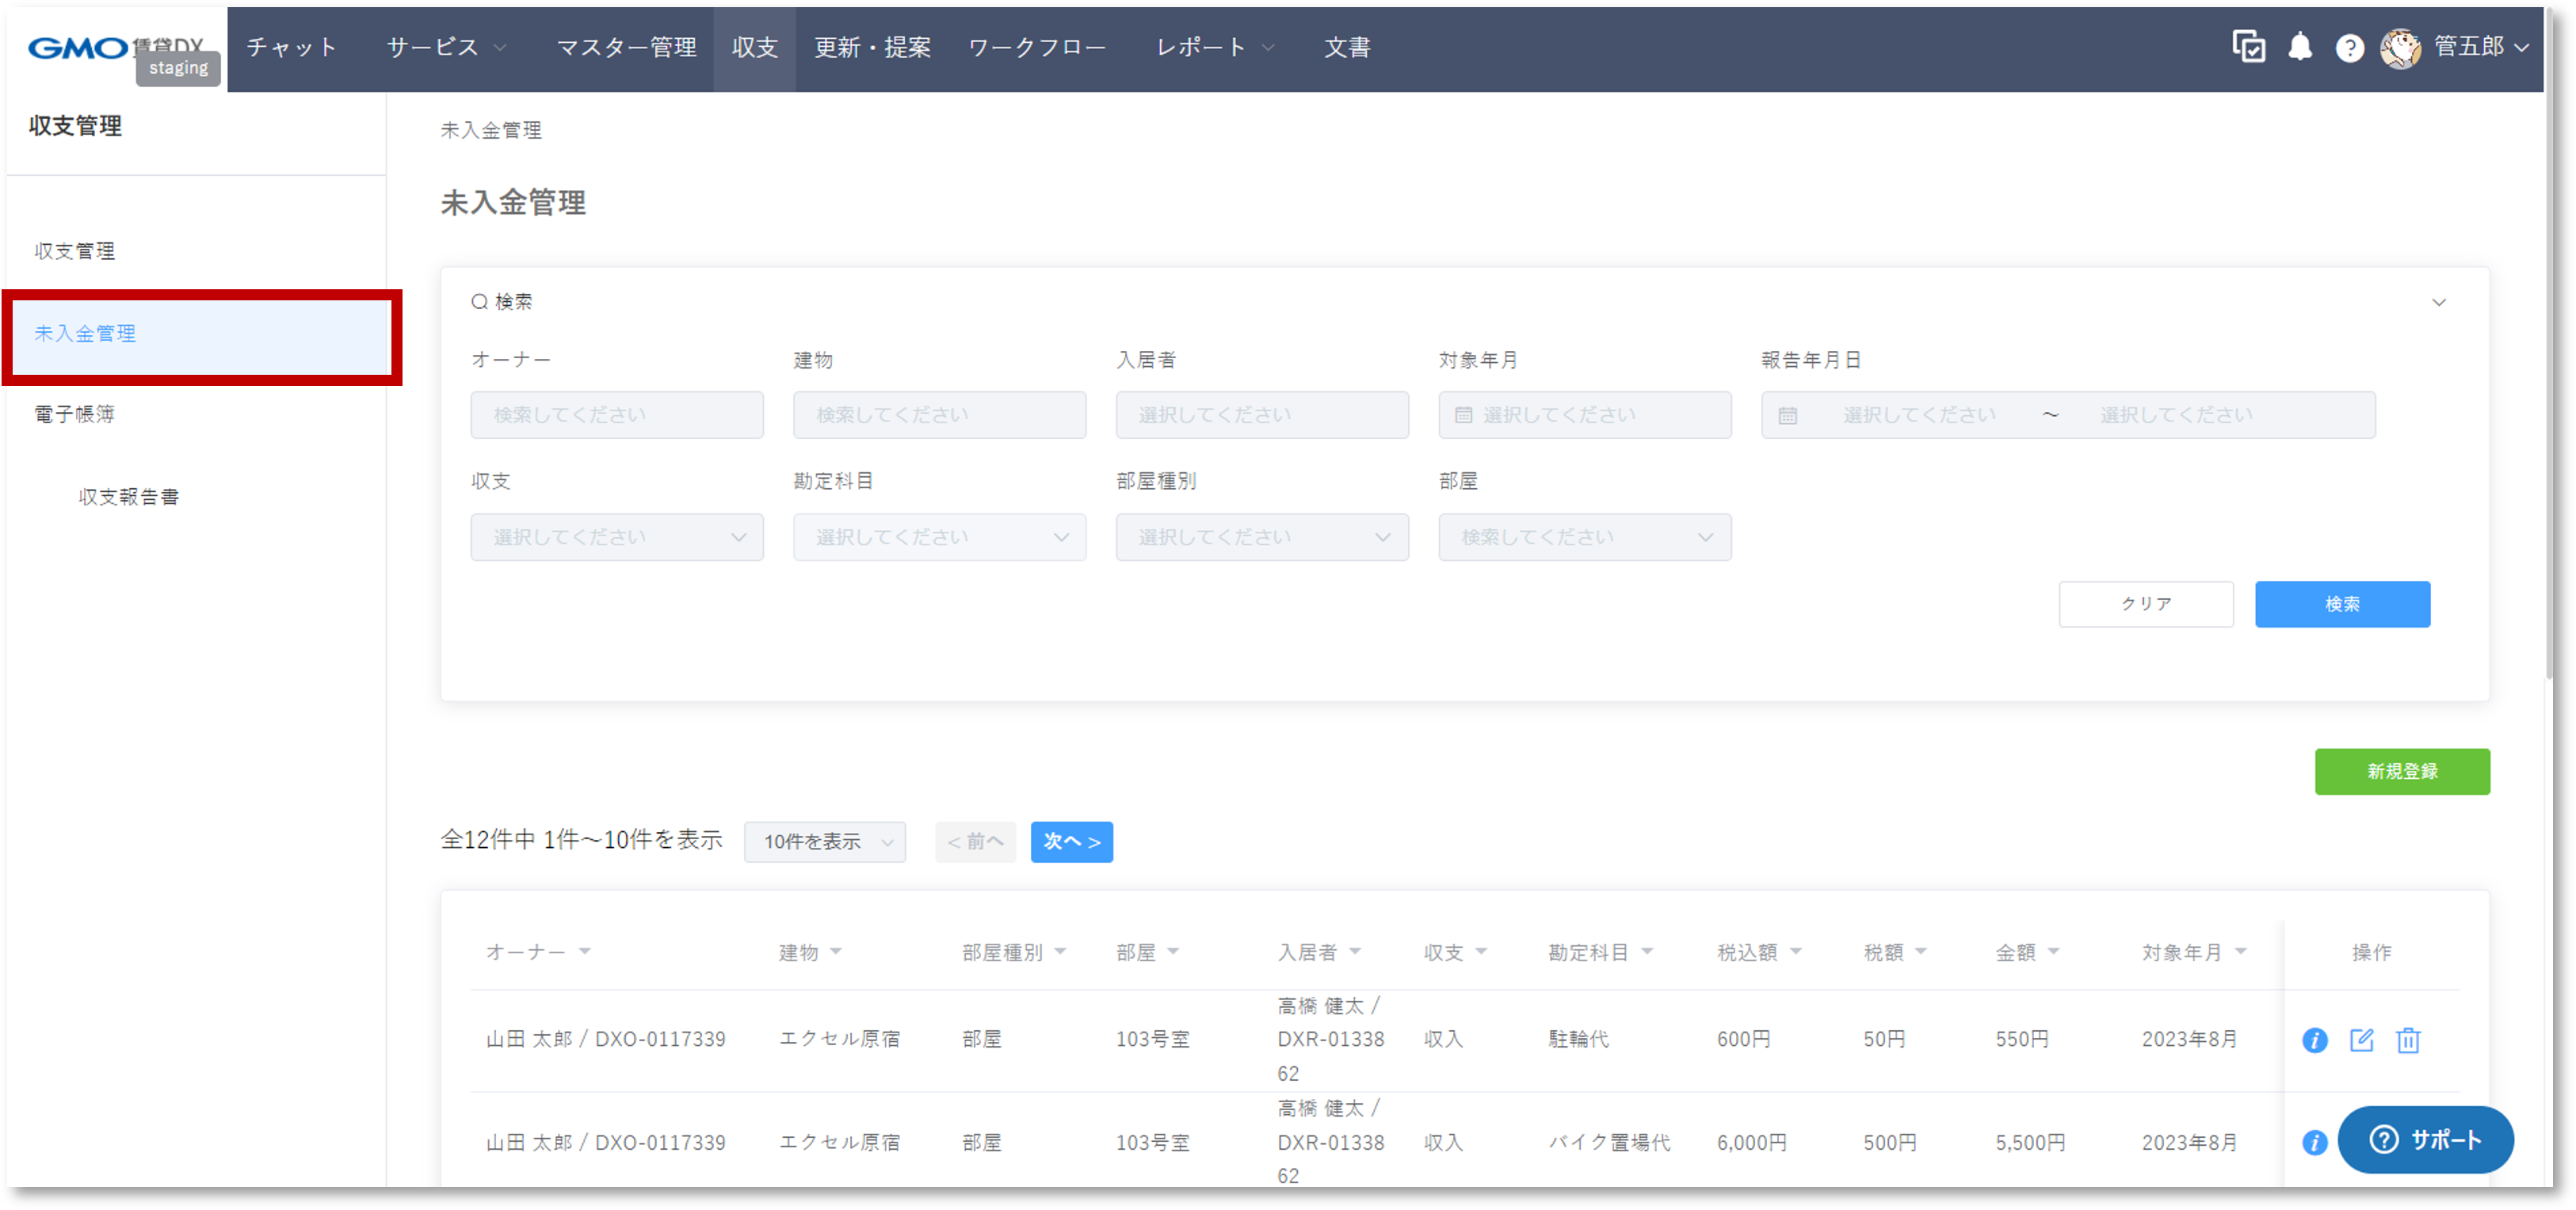Screen dimensions: 2576x1210
Task: Delete the 駐輪代 record with trash icon
Action: click(2407, 1040)
